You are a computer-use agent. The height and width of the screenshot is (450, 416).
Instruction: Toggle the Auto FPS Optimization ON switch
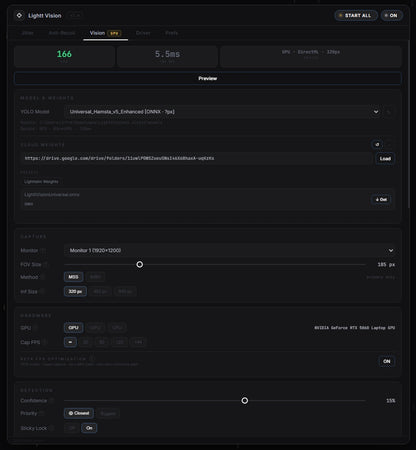click(387, 361)
